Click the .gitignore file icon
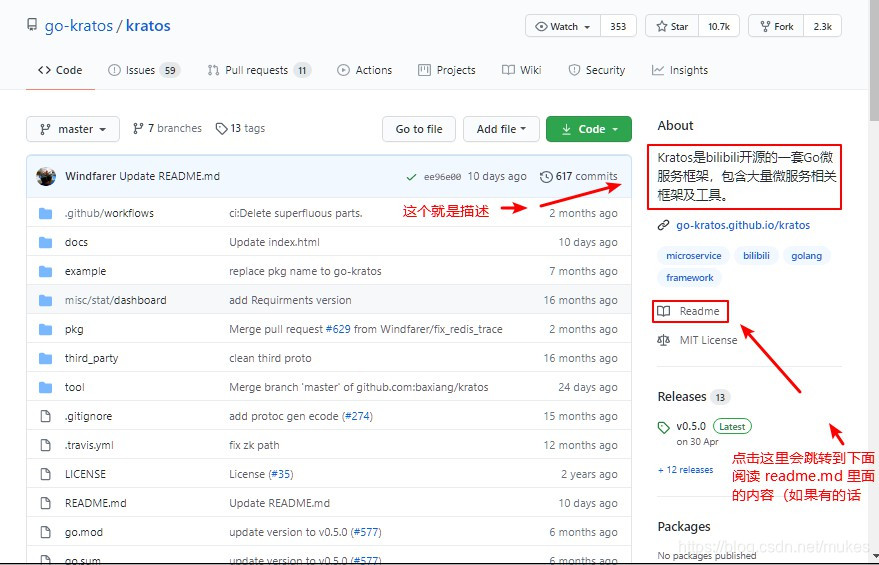The height and width of the screenshot is (565, 879). 45,416
